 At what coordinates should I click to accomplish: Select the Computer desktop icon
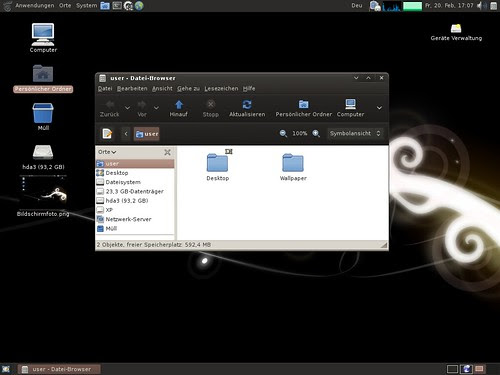click(43, 38)
